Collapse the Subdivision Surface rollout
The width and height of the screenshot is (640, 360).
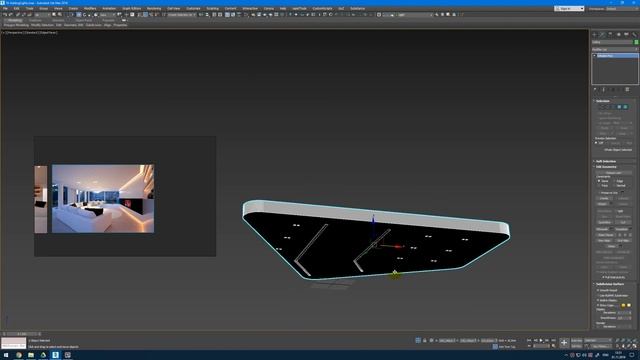coord(614,284)
